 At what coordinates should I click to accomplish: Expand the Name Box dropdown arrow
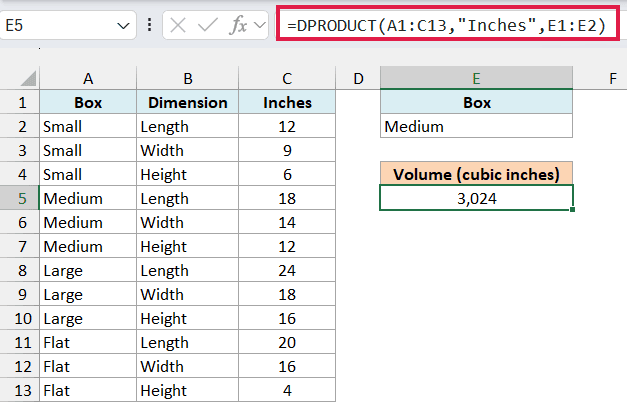[x=123, y=26]
